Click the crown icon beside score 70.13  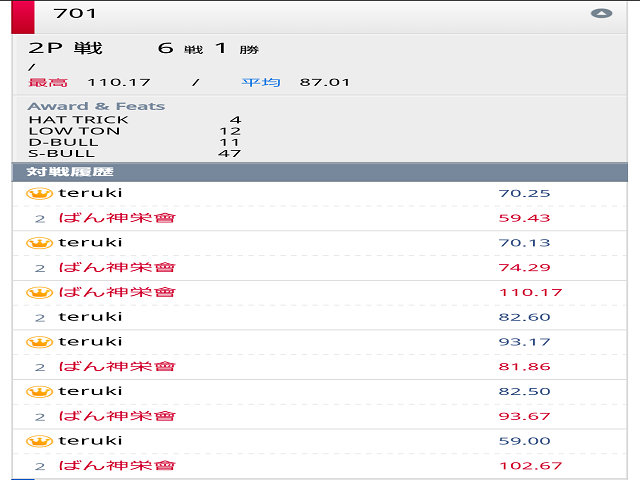40,243
